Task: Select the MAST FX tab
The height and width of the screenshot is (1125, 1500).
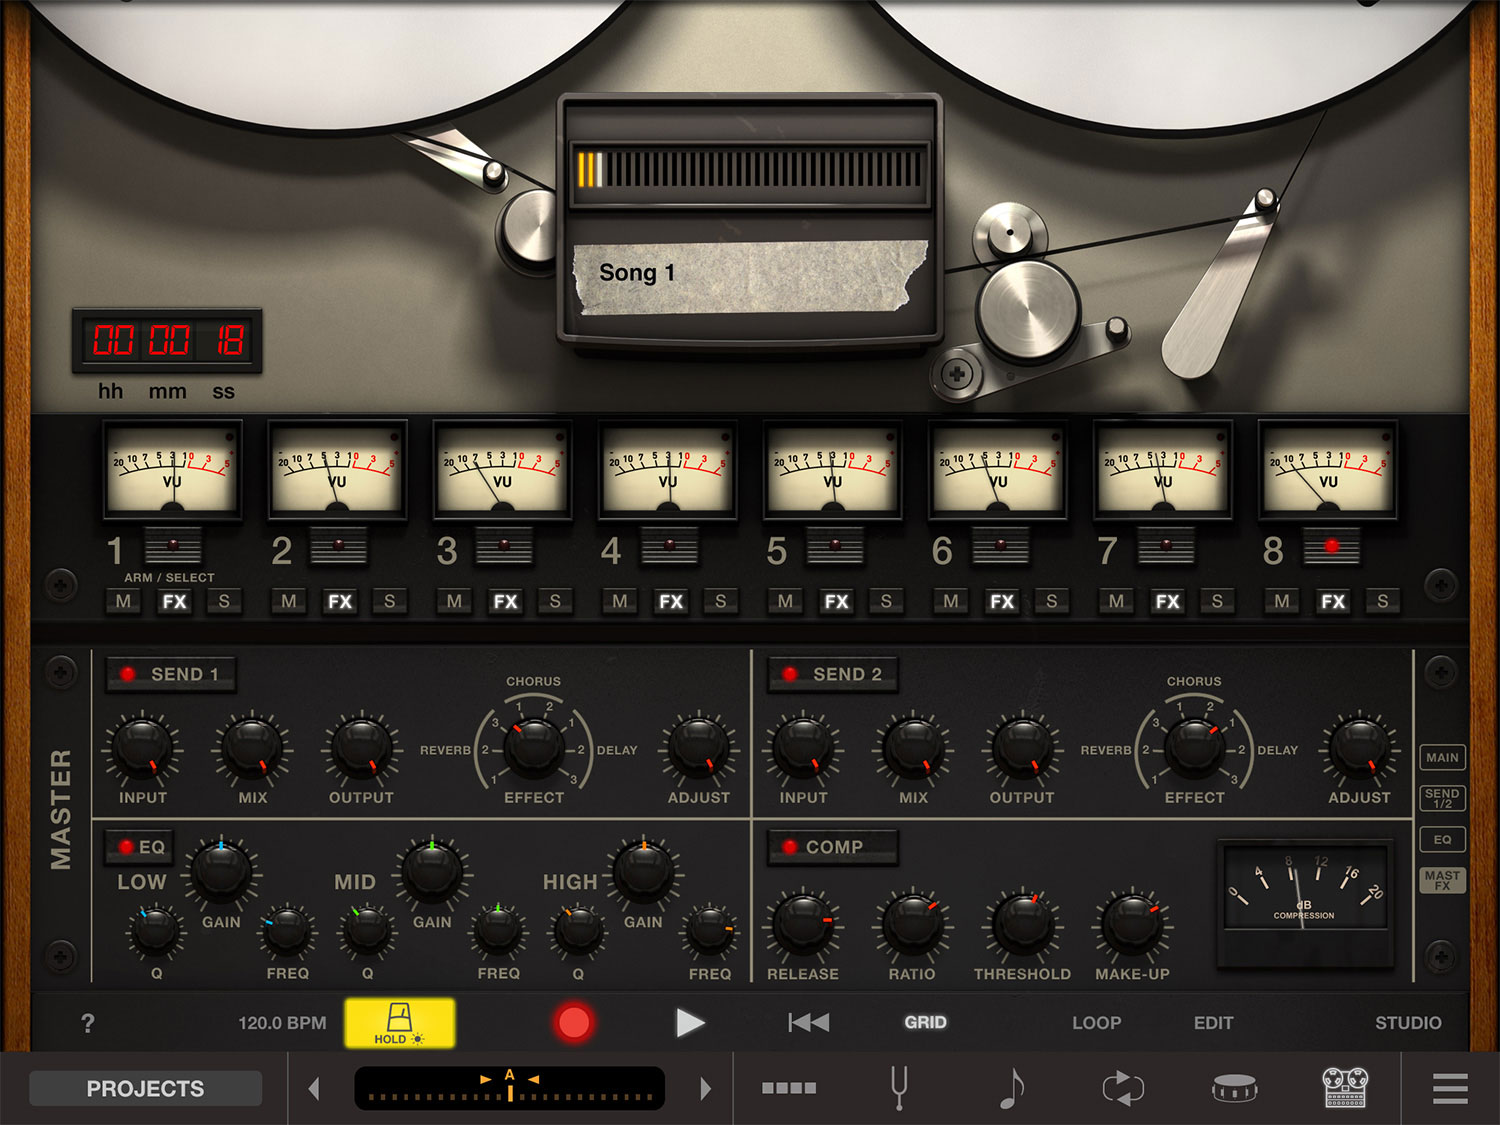Action: (1442, 879)
